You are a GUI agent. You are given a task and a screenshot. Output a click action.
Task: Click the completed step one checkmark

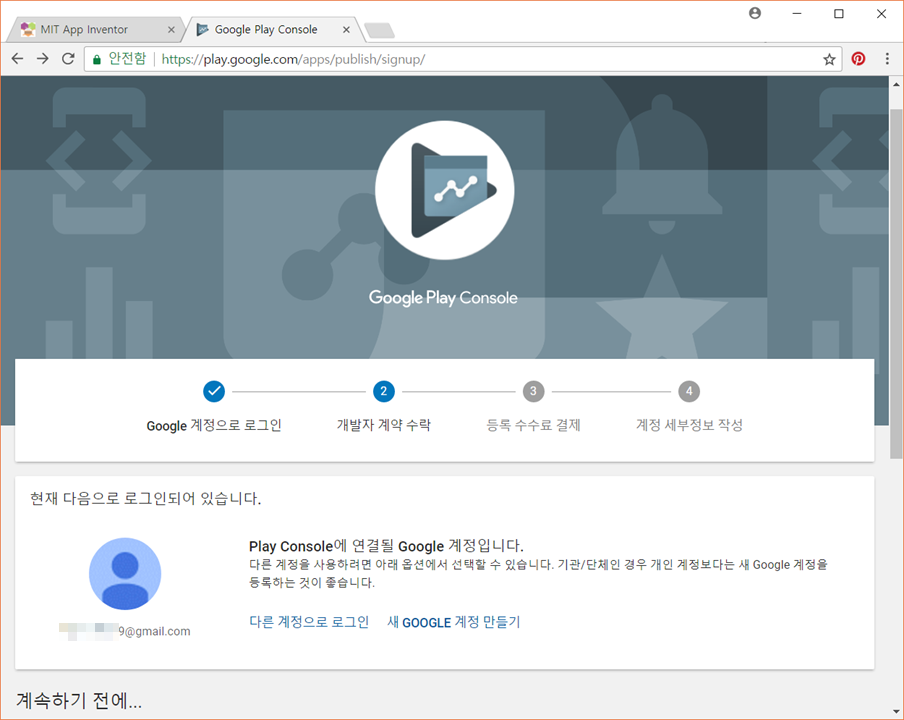[214, 391]
